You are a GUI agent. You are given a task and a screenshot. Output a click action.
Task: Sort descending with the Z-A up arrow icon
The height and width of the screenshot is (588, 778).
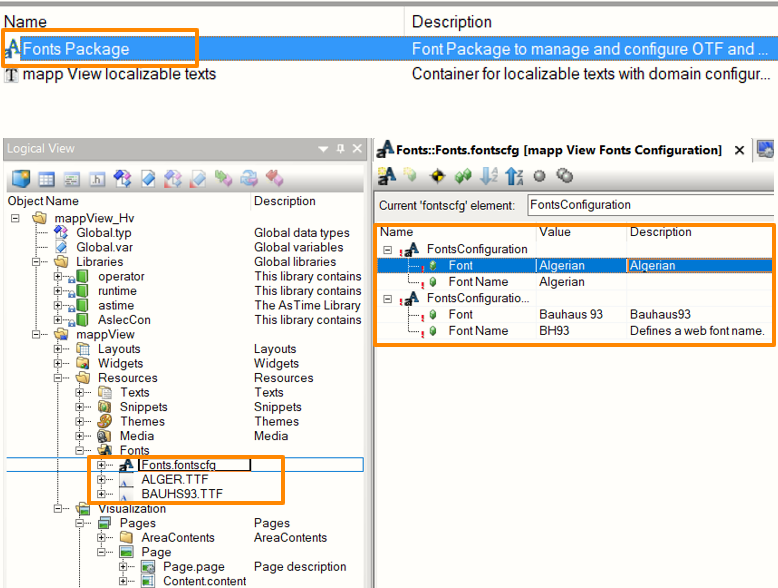[x=514, y=176]
